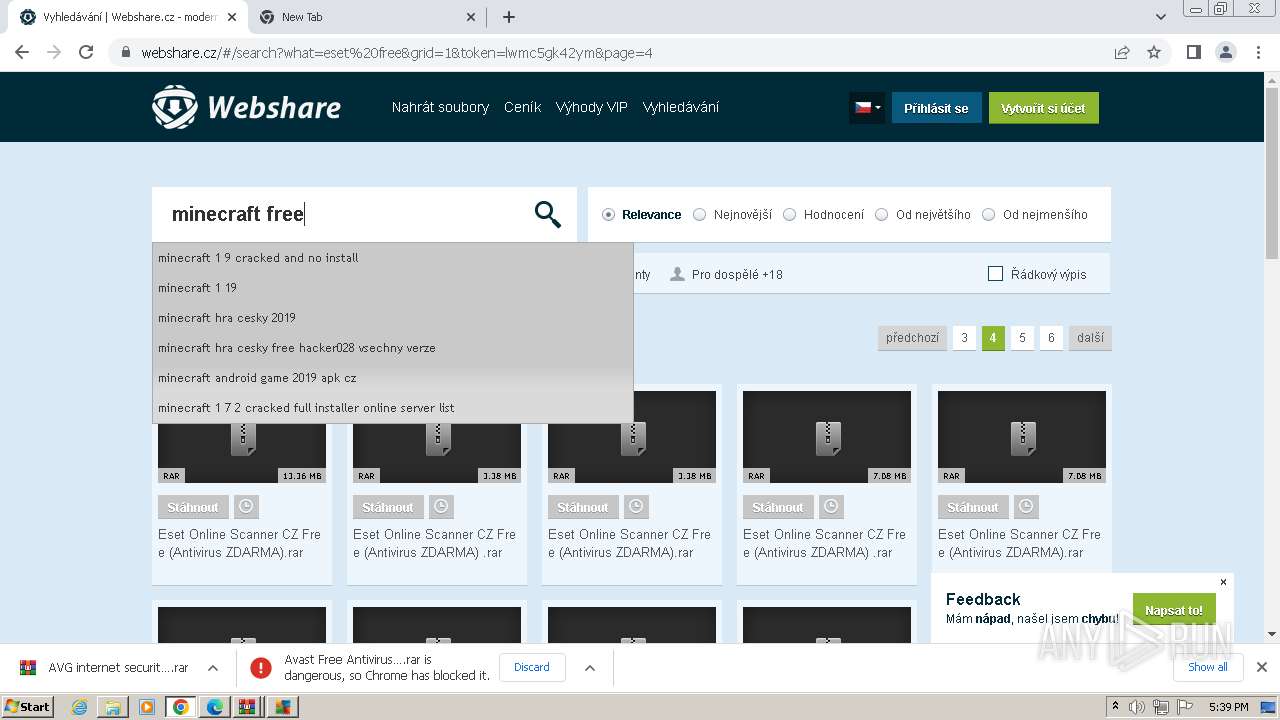Click the address bar URL
1280x720 pixels.
397,53
